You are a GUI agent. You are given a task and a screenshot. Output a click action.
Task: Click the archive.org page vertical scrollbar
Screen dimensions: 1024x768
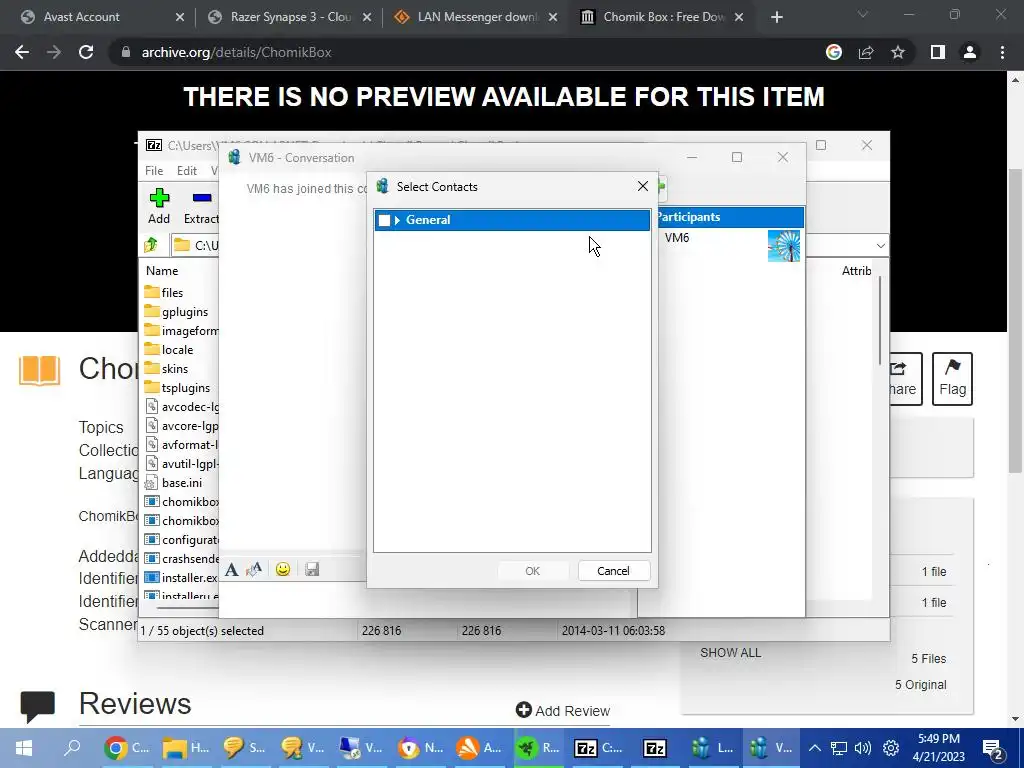[1015, 320]
